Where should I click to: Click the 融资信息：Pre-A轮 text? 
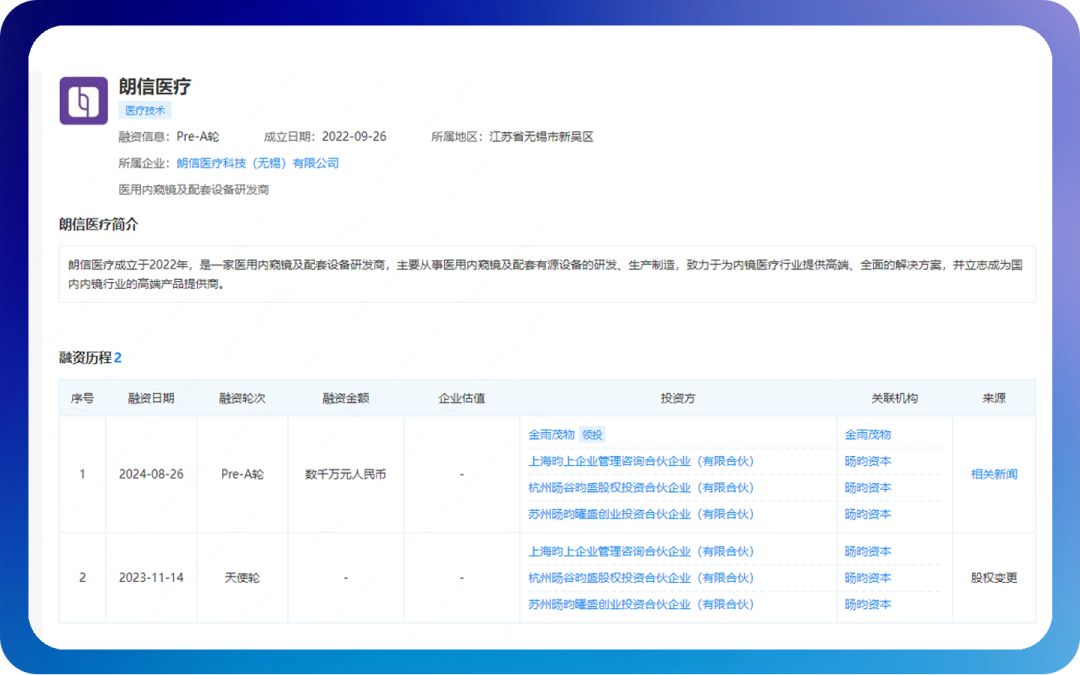pyautogui.click(x=169, y=136)
